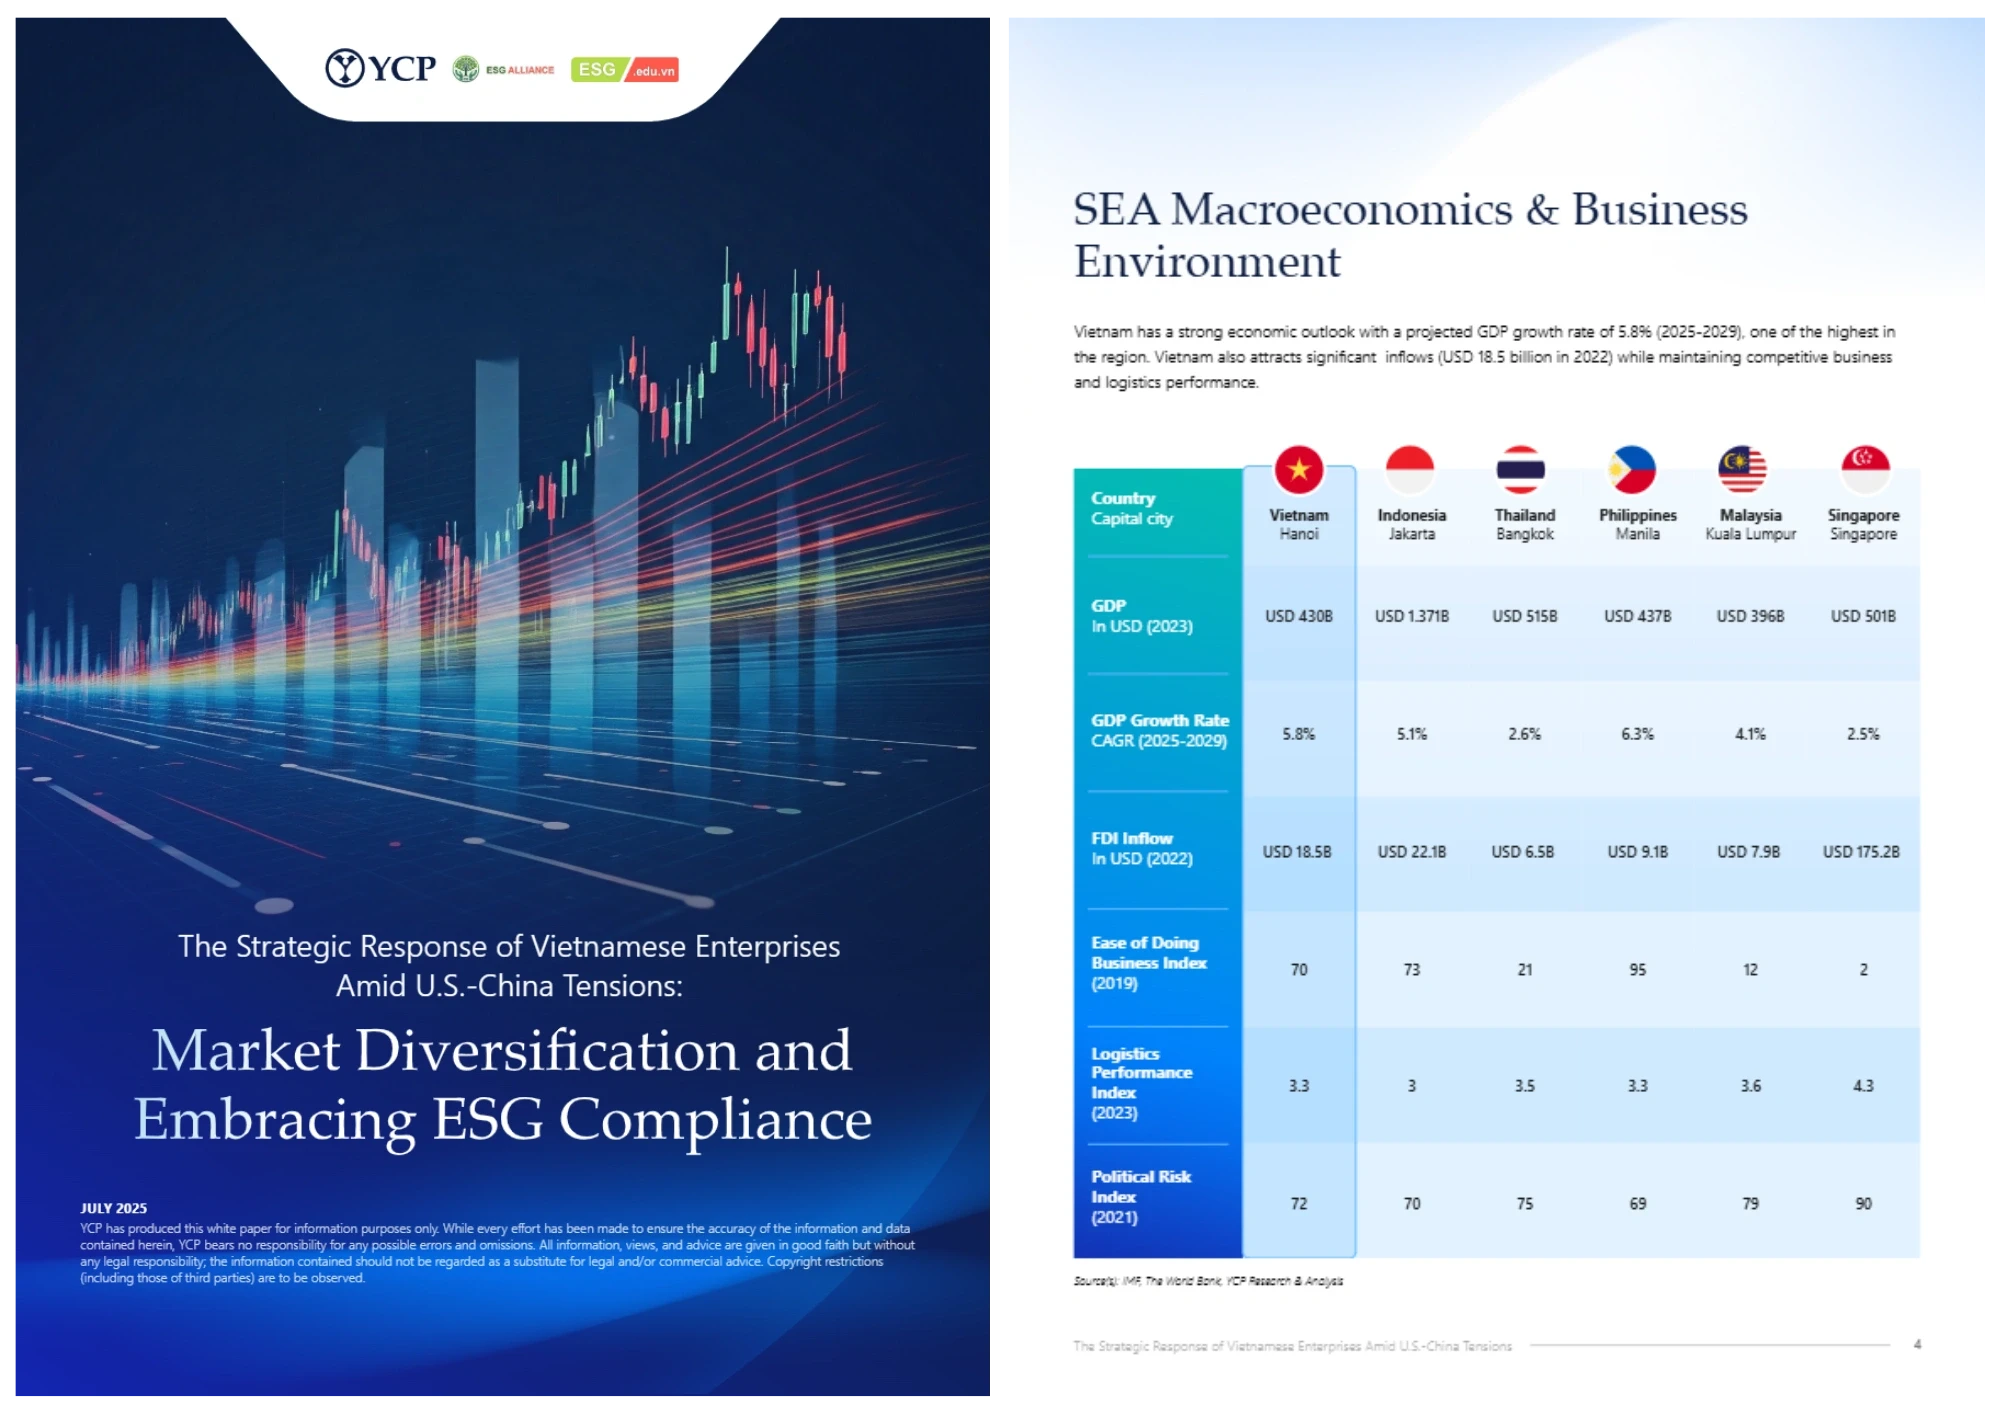This screenshot has width=2000, height=1414.
Task: Click the Vietnam flag above the Hanoi column
Action: [x=1299, y=470]
